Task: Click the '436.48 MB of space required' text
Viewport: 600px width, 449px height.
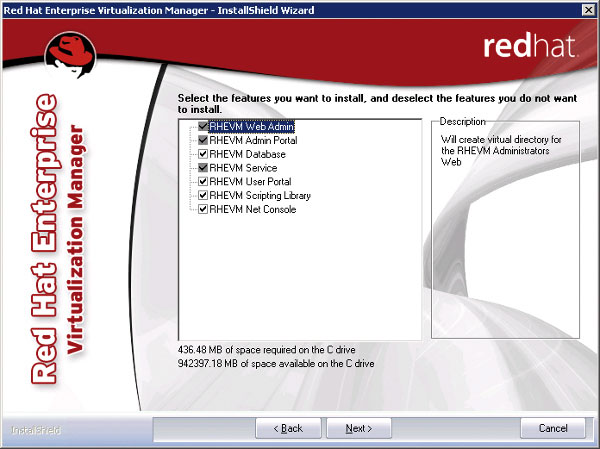Action: (266, 349)
